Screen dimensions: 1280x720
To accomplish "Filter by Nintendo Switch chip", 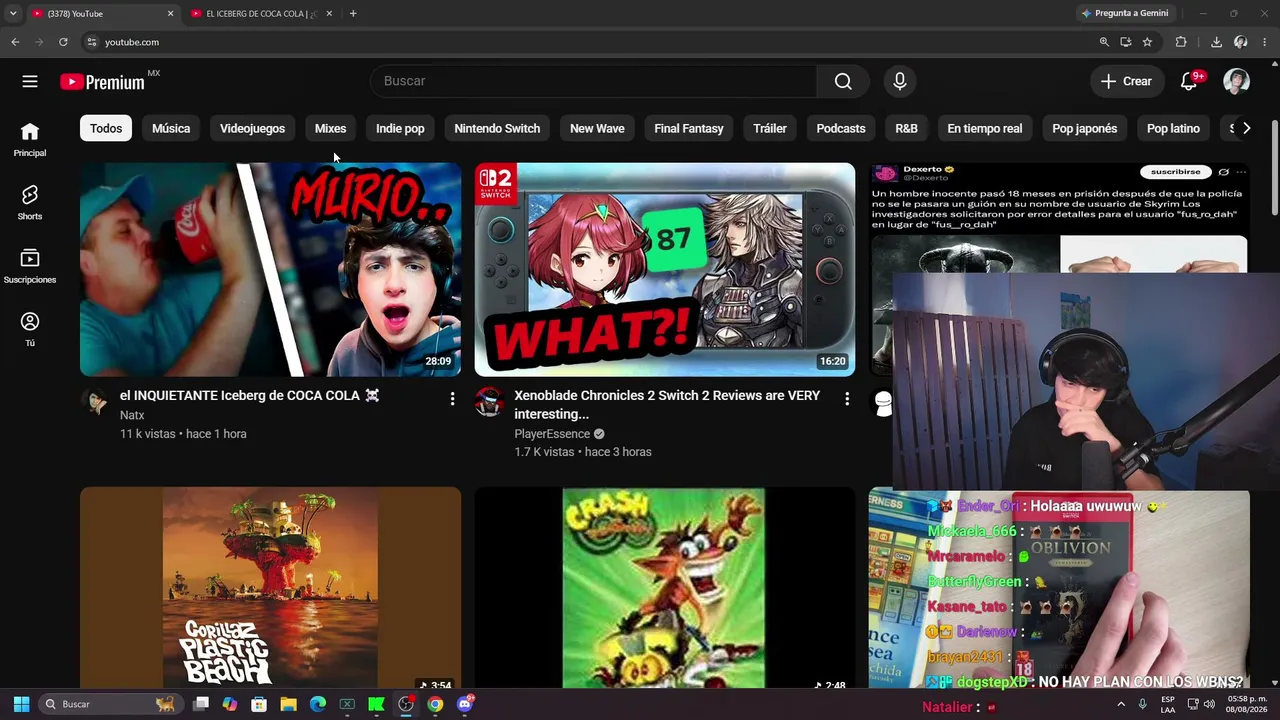I will pos(497,128).
